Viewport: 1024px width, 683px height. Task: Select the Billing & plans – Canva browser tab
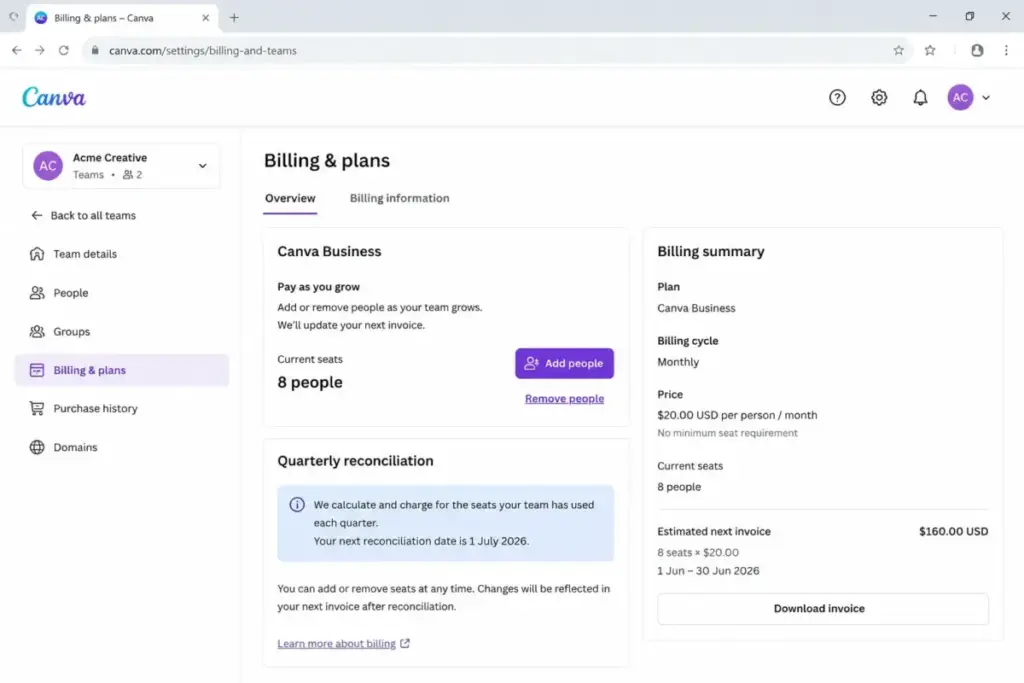[x=121, y=18]
